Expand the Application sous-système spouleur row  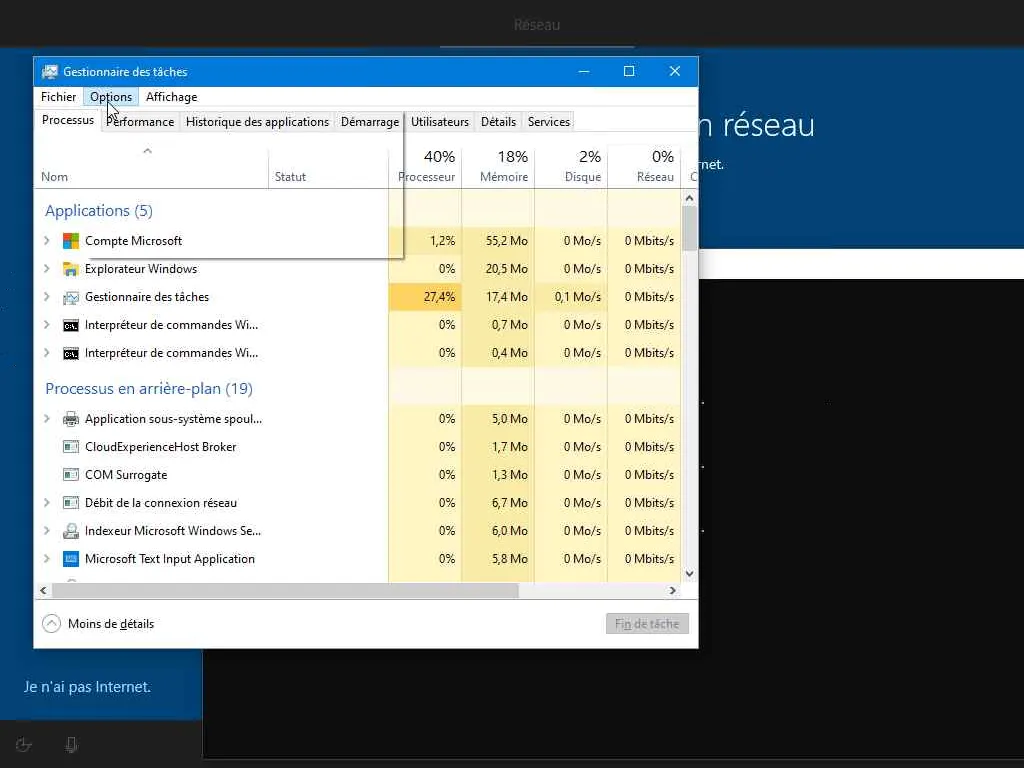[x=47, y=419]
